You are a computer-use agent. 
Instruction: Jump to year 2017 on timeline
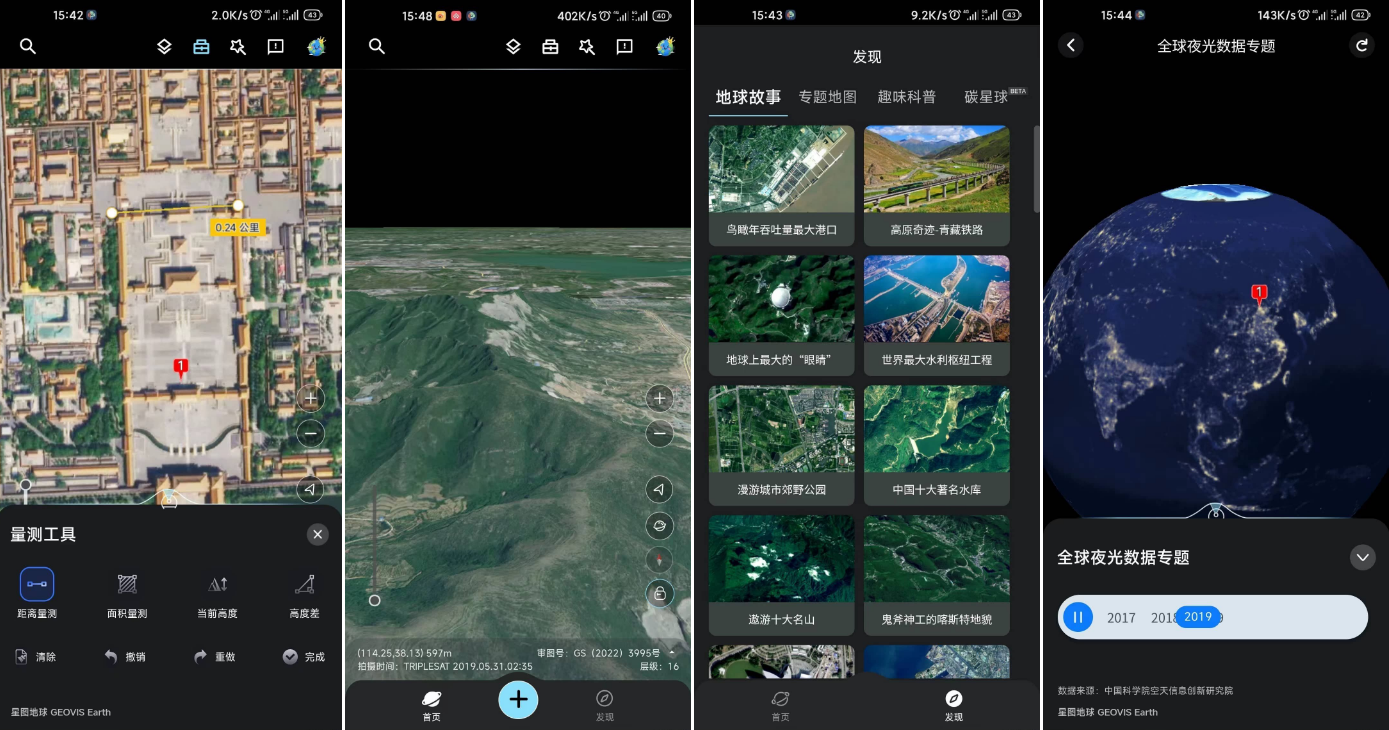click(1121, 618)
